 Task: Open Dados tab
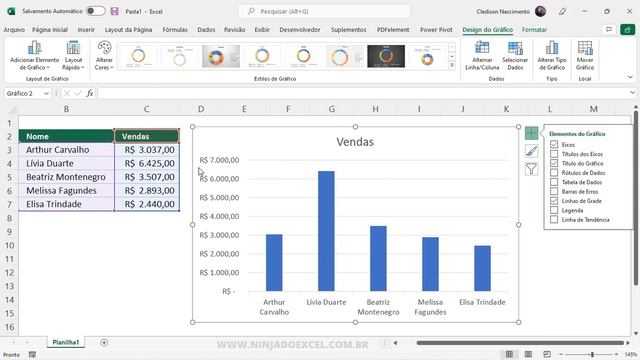click(x=206, y=30)
